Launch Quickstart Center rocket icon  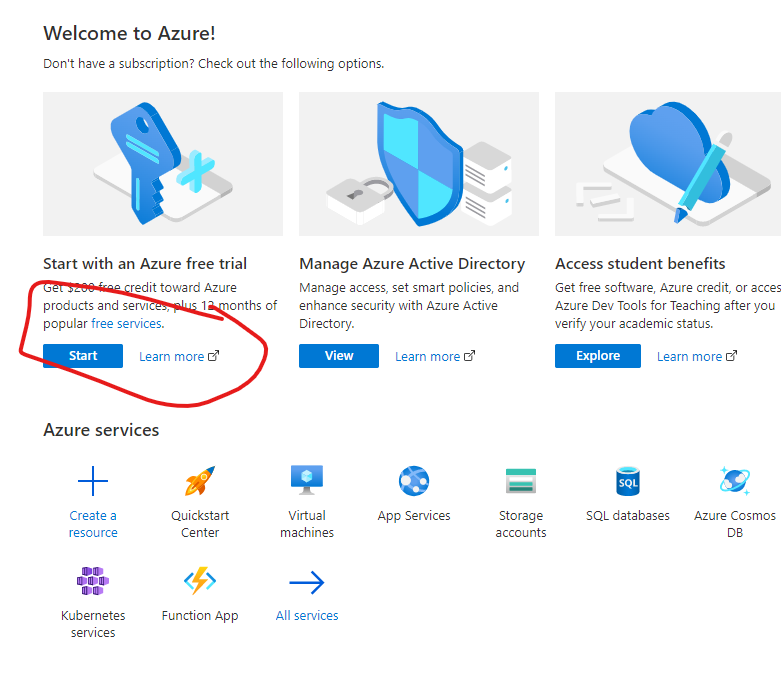[200, 482]
